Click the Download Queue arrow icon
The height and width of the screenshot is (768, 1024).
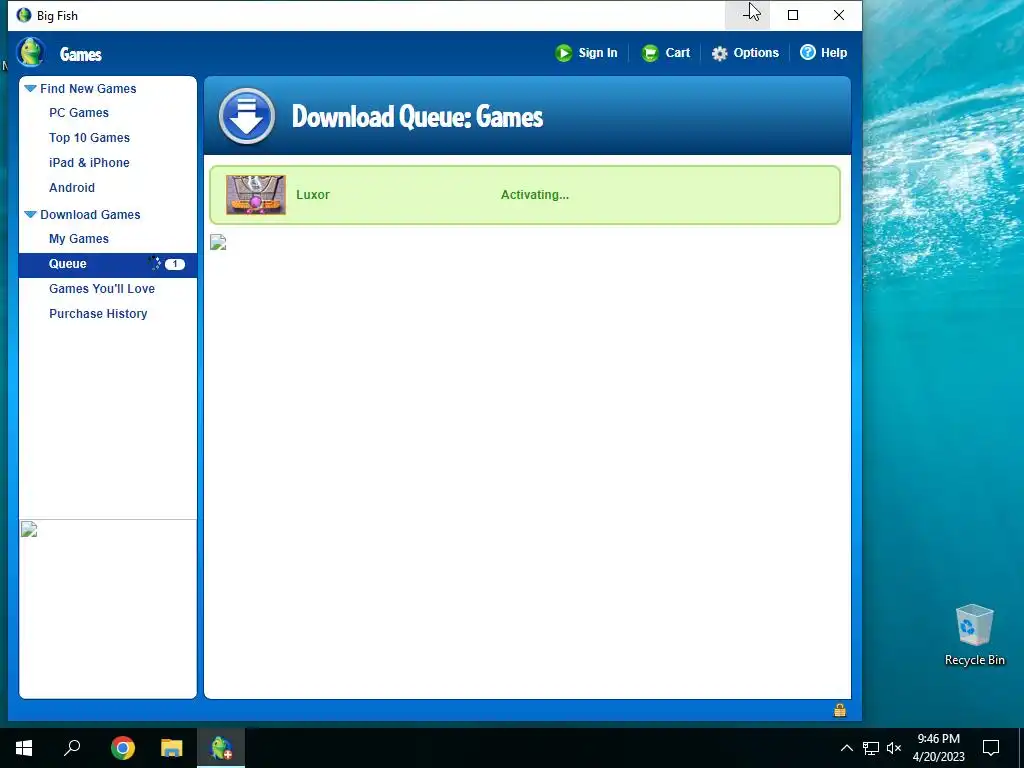[x=247, y=116]
